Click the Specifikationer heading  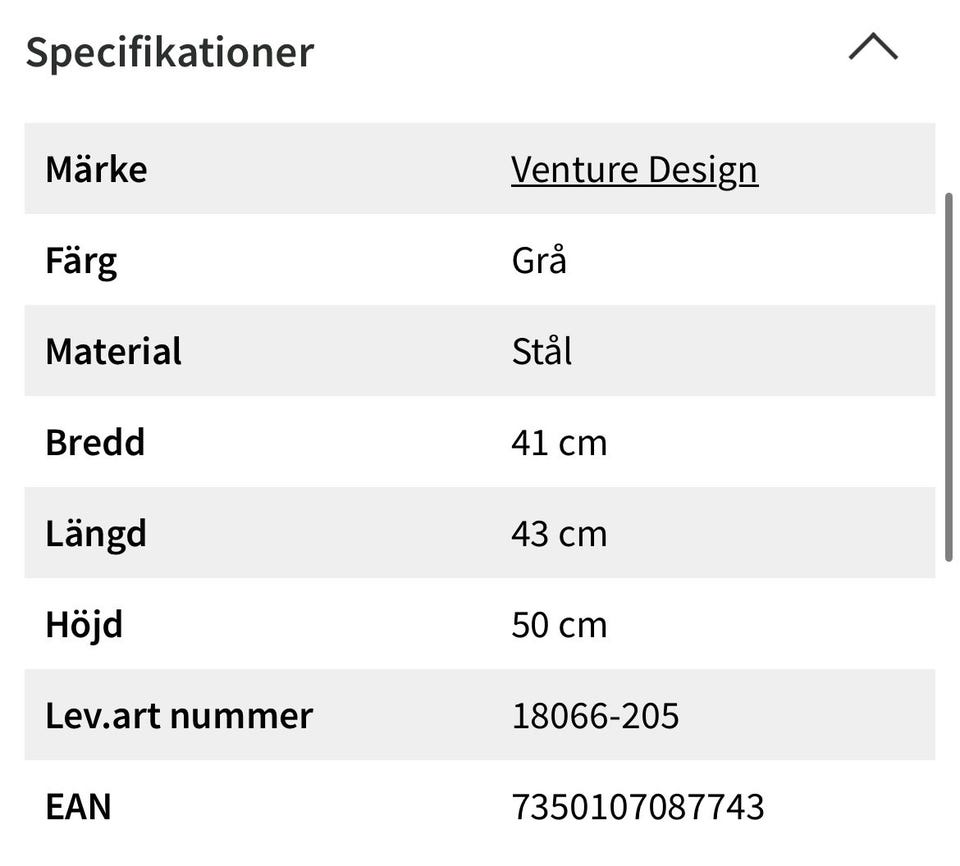[x=169, y=52]
